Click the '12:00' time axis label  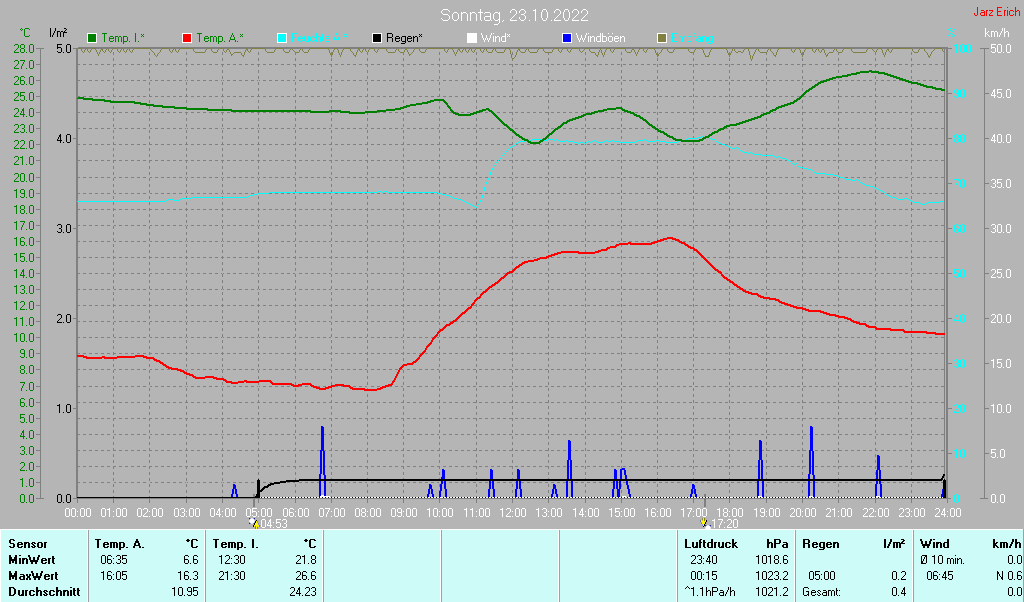pos(513,513)
